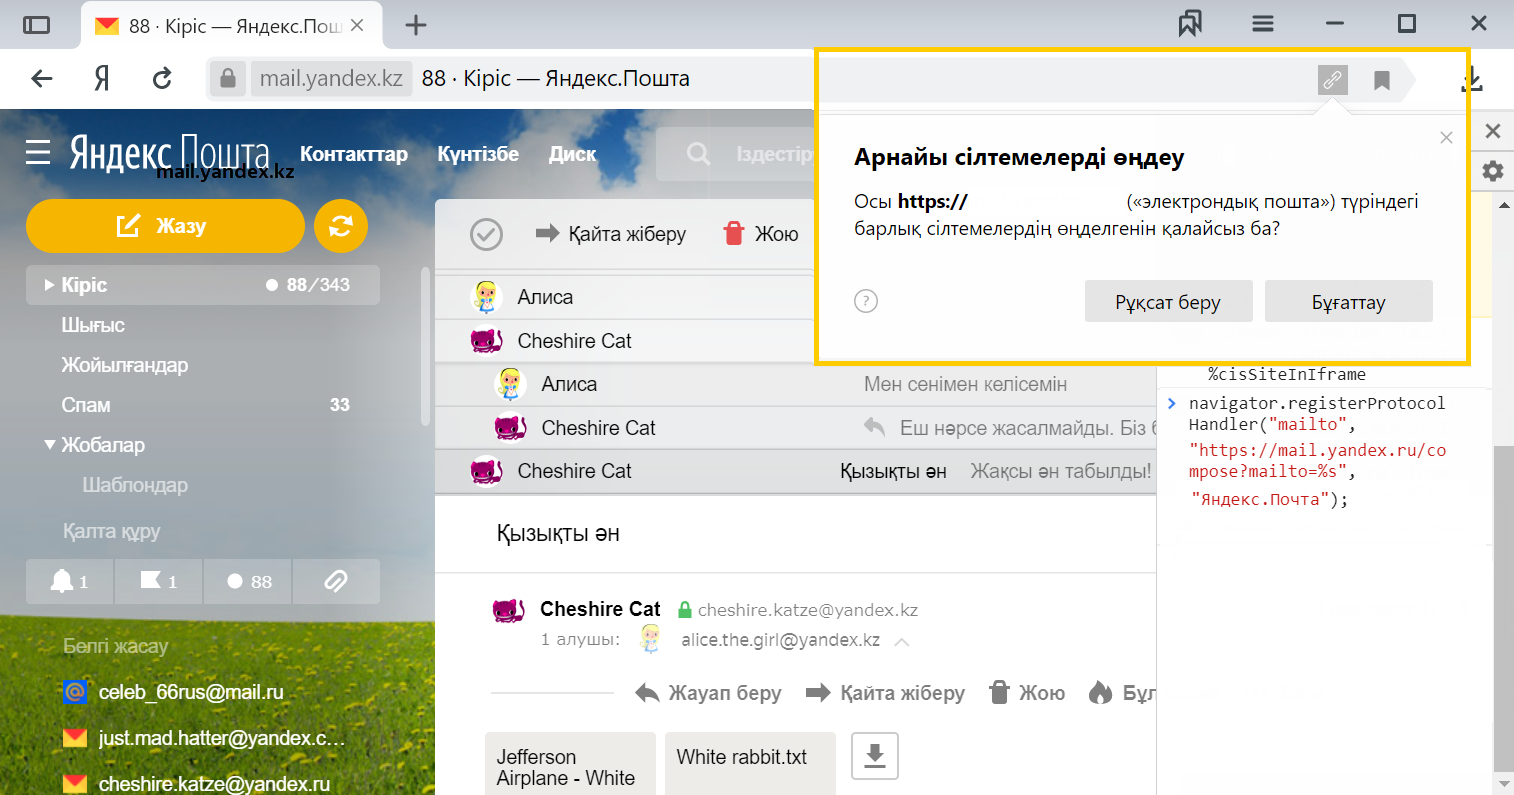This screenshot has height=795, width=1514.
Task: Expand the console entry chevron in devtools
Action: [x=1172, y=404]
